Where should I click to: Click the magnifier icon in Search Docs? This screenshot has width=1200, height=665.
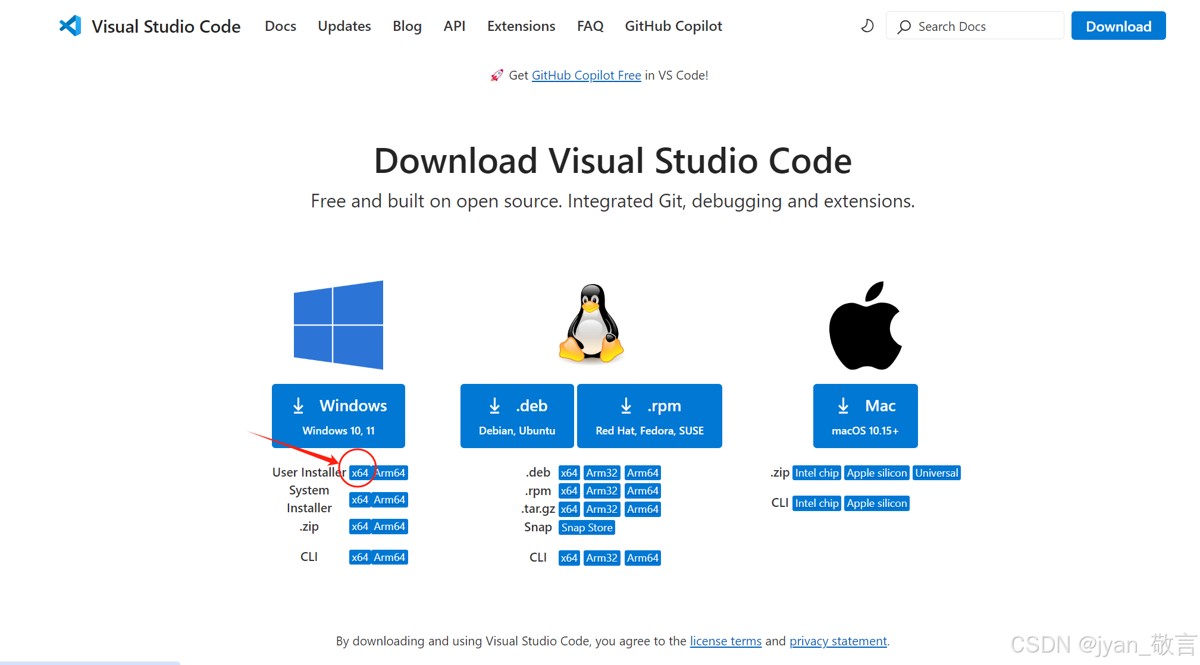(904, 27)
